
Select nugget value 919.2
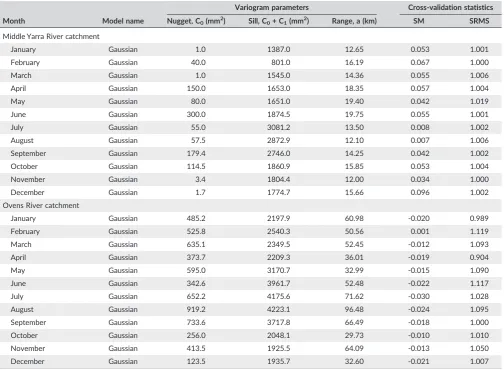[x=196, y=309]
